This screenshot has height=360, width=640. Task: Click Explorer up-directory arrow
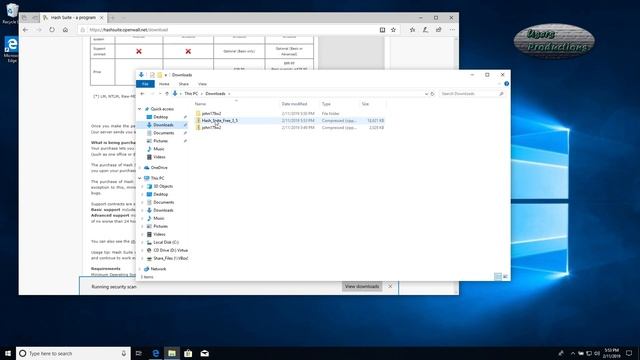pos(167,94)
